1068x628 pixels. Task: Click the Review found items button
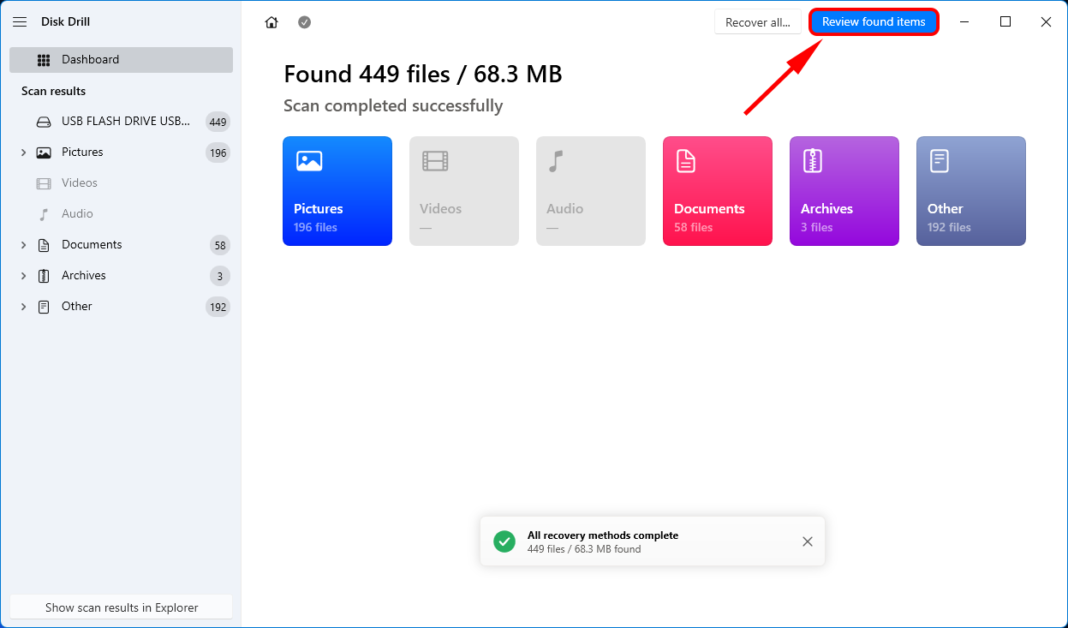coord(873,22)
